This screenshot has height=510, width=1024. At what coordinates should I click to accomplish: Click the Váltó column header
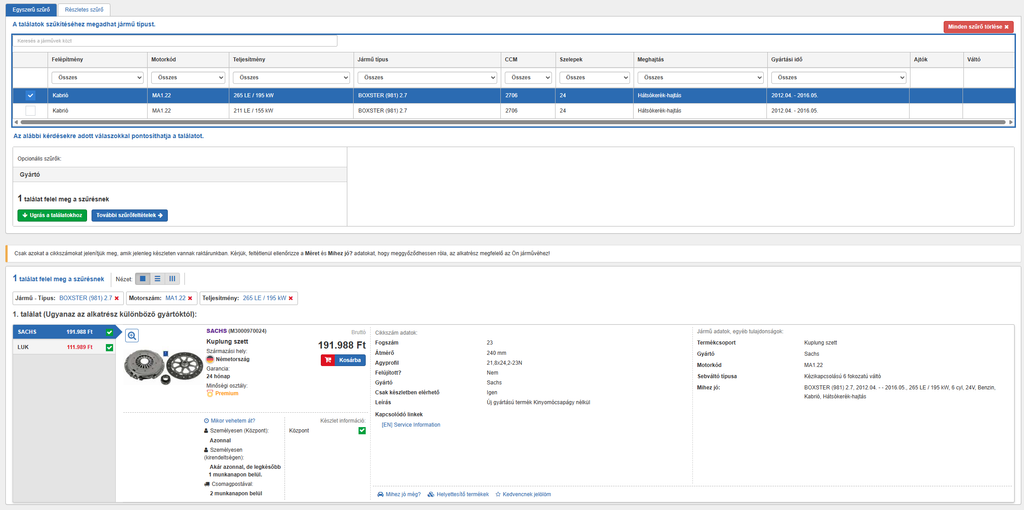click(x=989, y=59)
